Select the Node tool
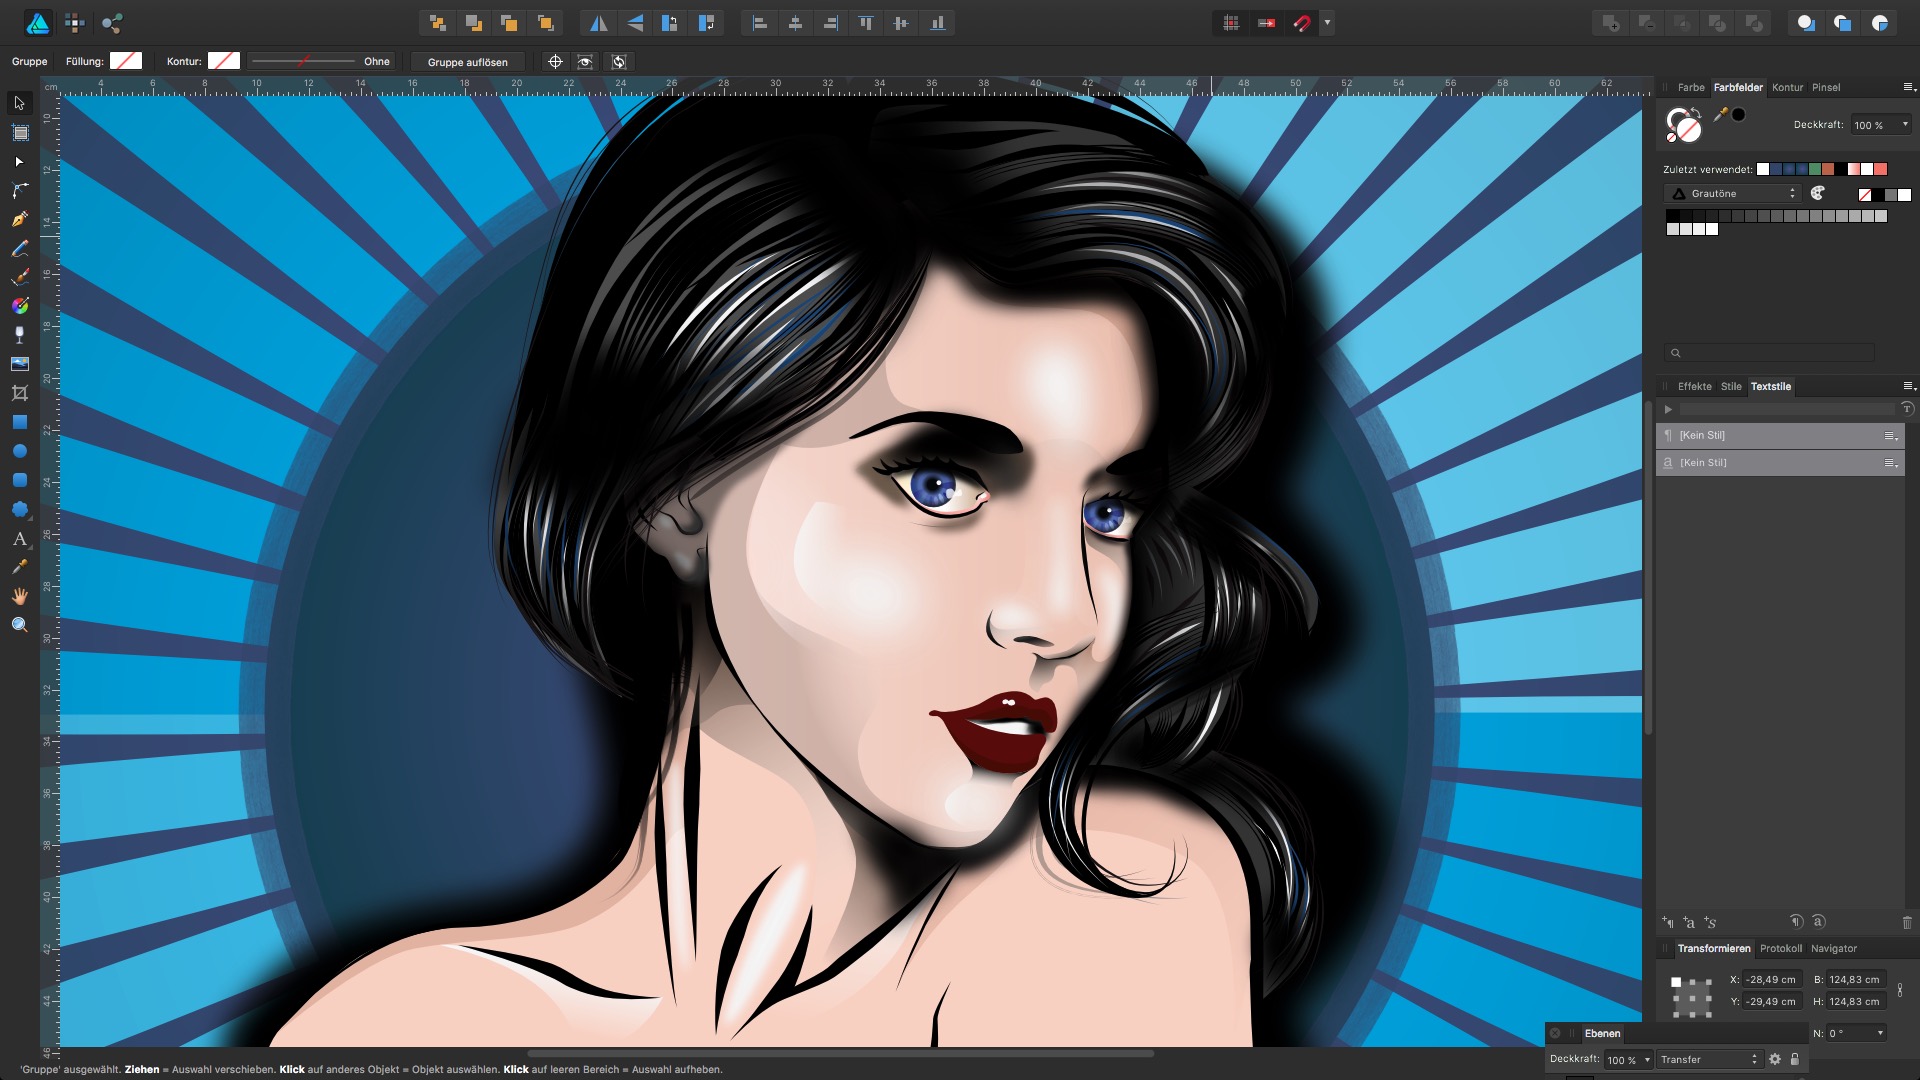Image resolution: width=1920 pixels, height=1080 pixels. tap(19, 161)
